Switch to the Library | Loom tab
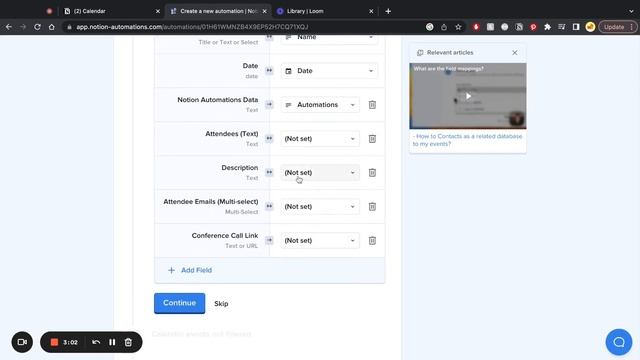This screenshot has width=640, height=360. click(x=325, y=11)
